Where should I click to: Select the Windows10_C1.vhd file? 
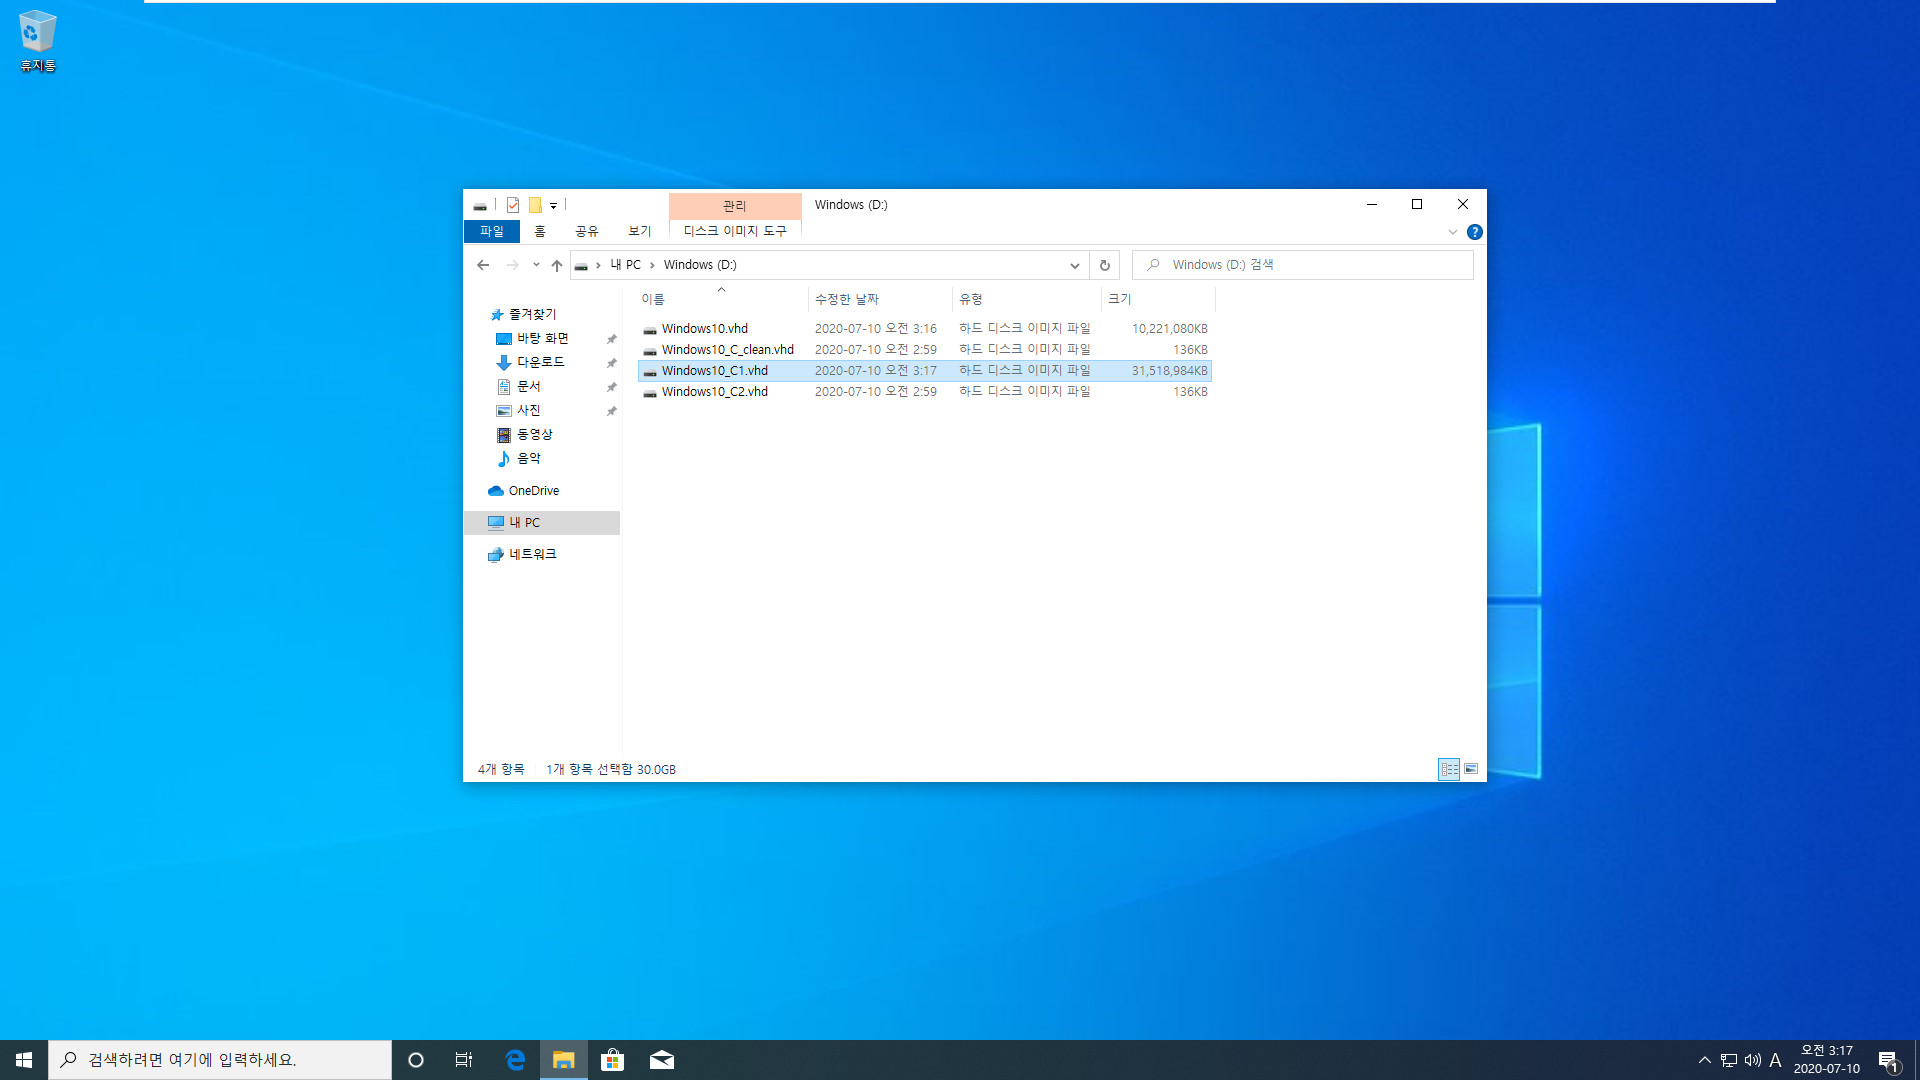click(x=925, y=371)
